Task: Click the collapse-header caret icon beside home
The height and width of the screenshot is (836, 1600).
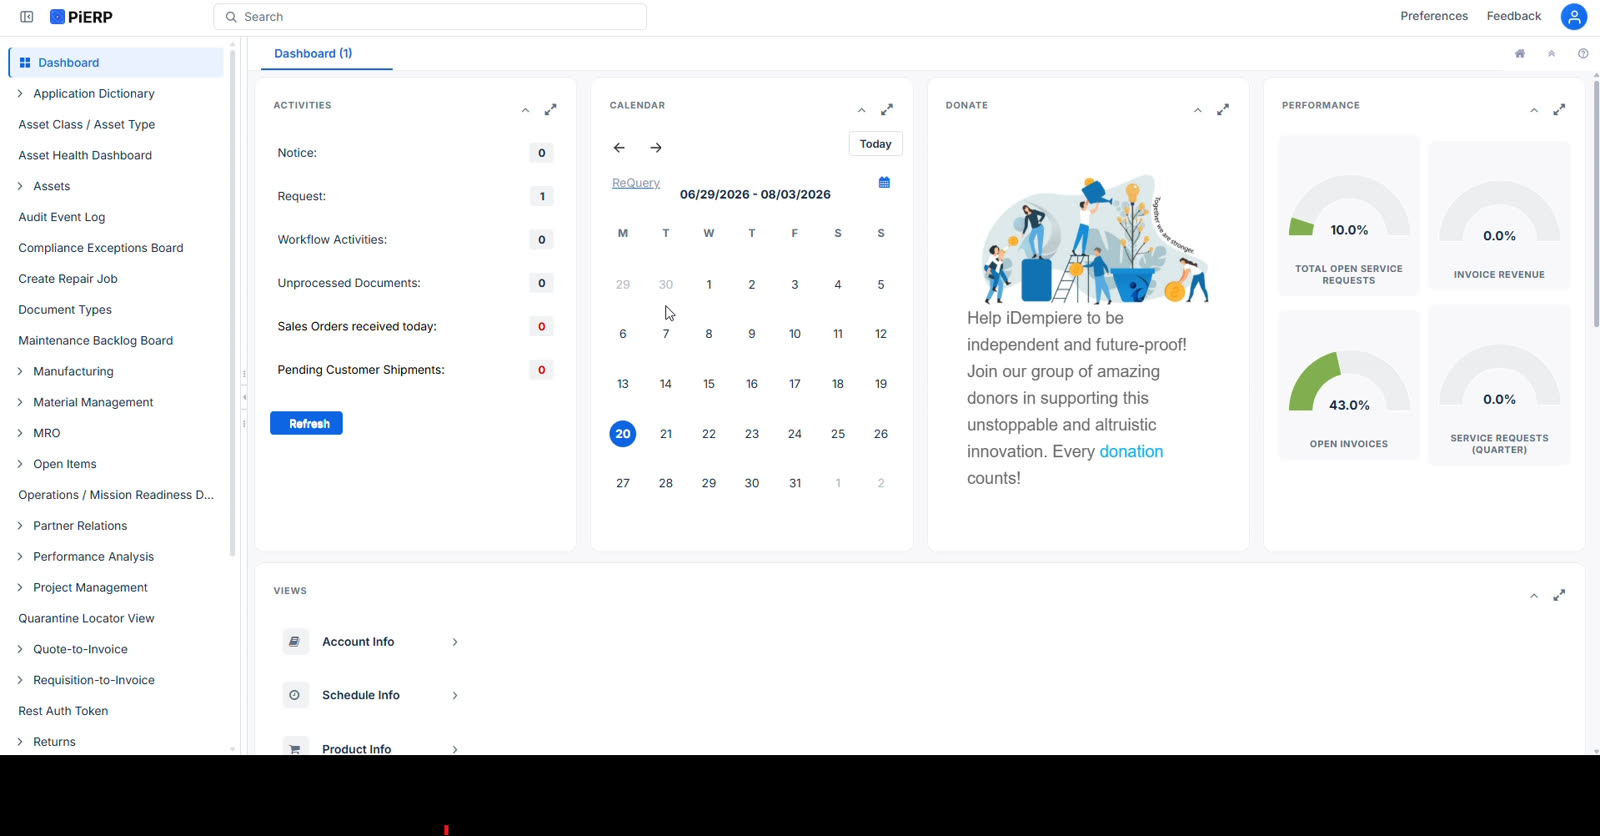Action: tap(1552, 54)
